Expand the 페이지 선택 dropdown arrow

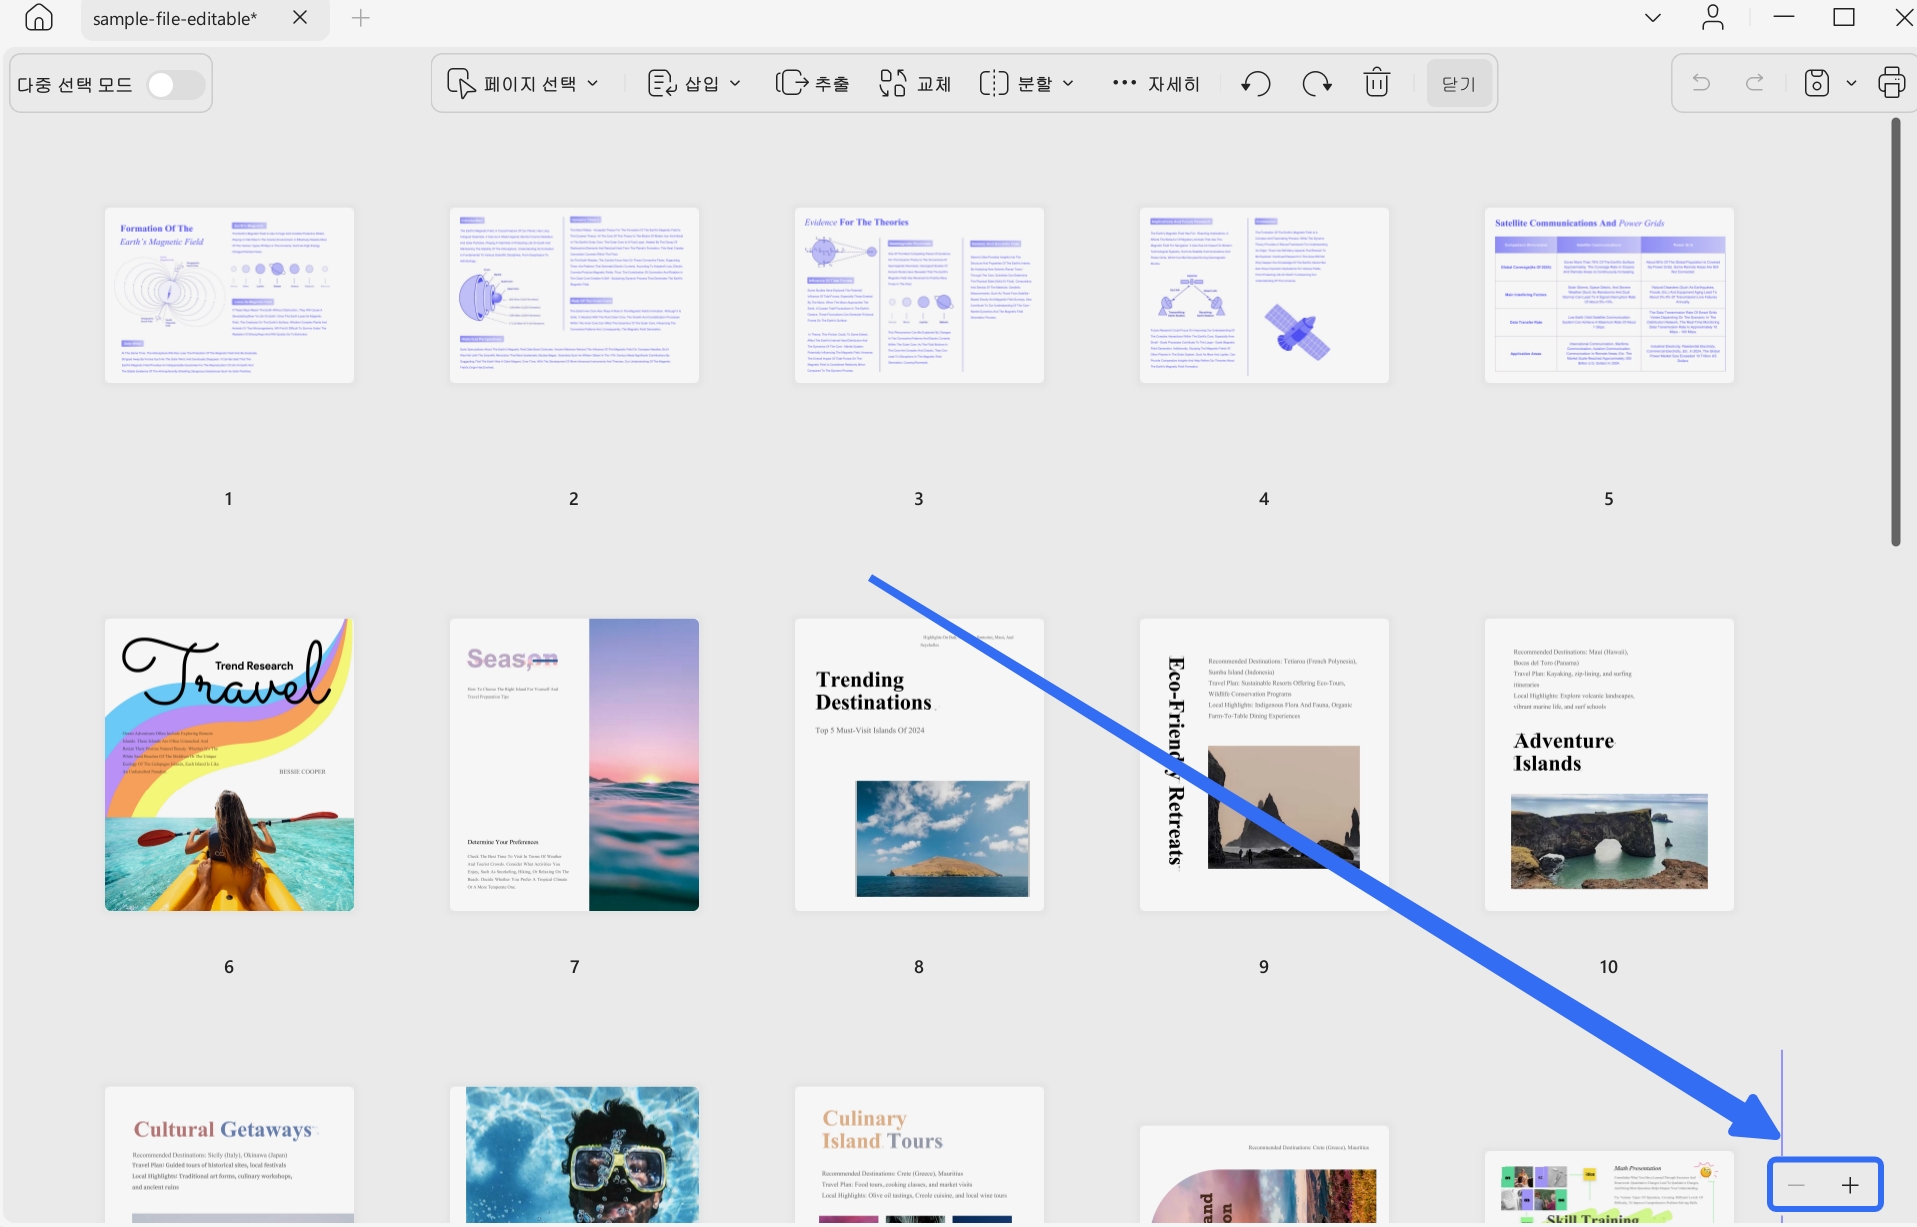tap(593, 84)
